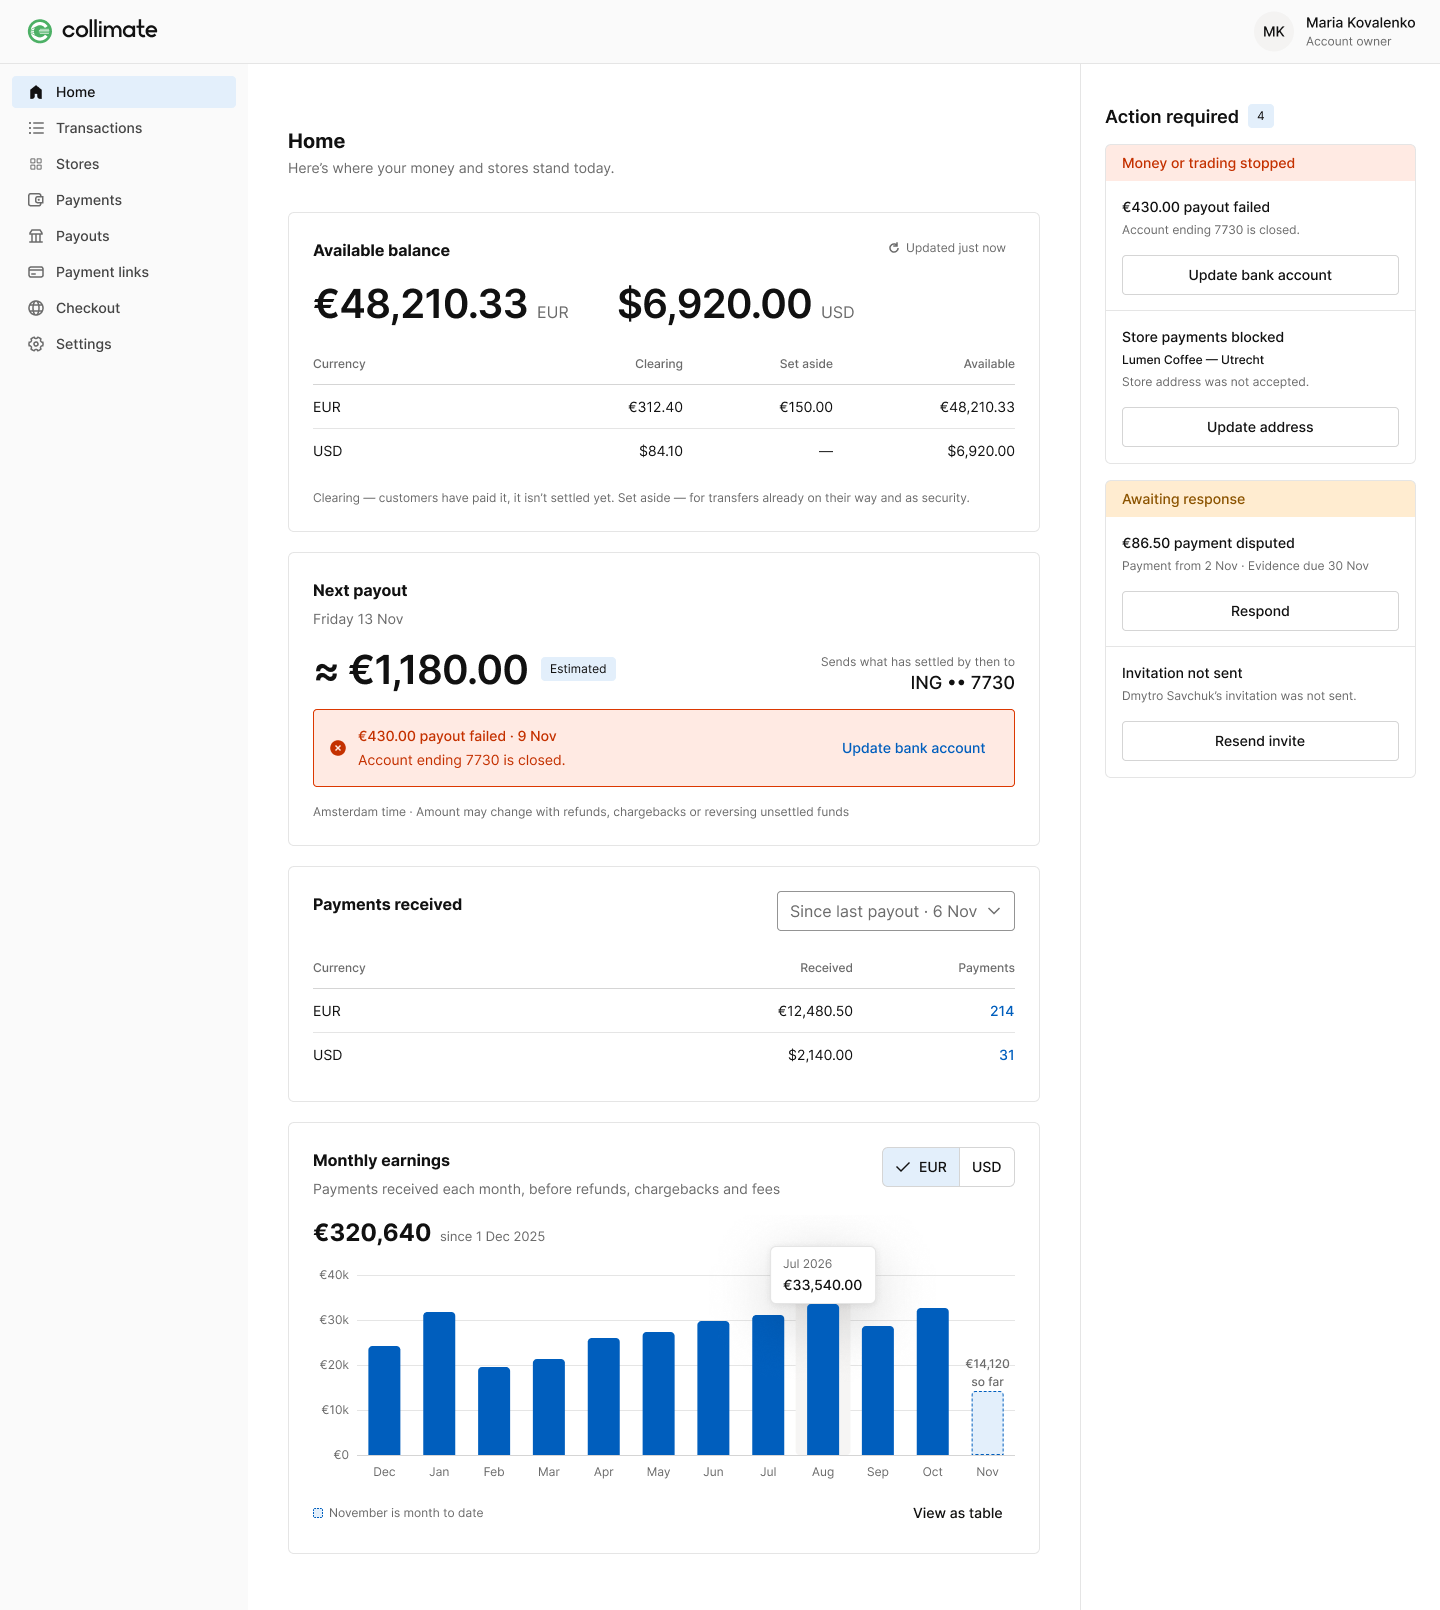This screenshot has width=1440, height=1610.
Task: Click the Lumen Coffee — Utrecht store name
Action: click(1193, 360)
